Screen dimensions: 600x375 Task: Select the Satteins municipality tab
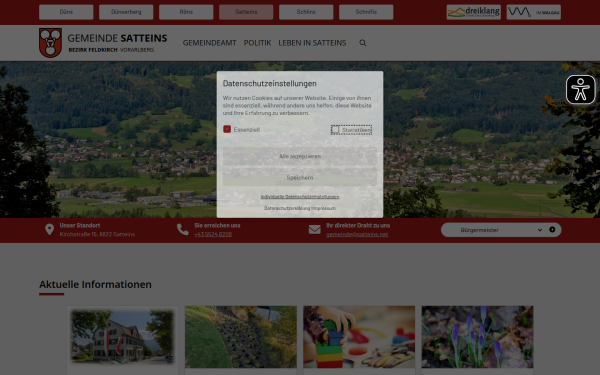246,12
